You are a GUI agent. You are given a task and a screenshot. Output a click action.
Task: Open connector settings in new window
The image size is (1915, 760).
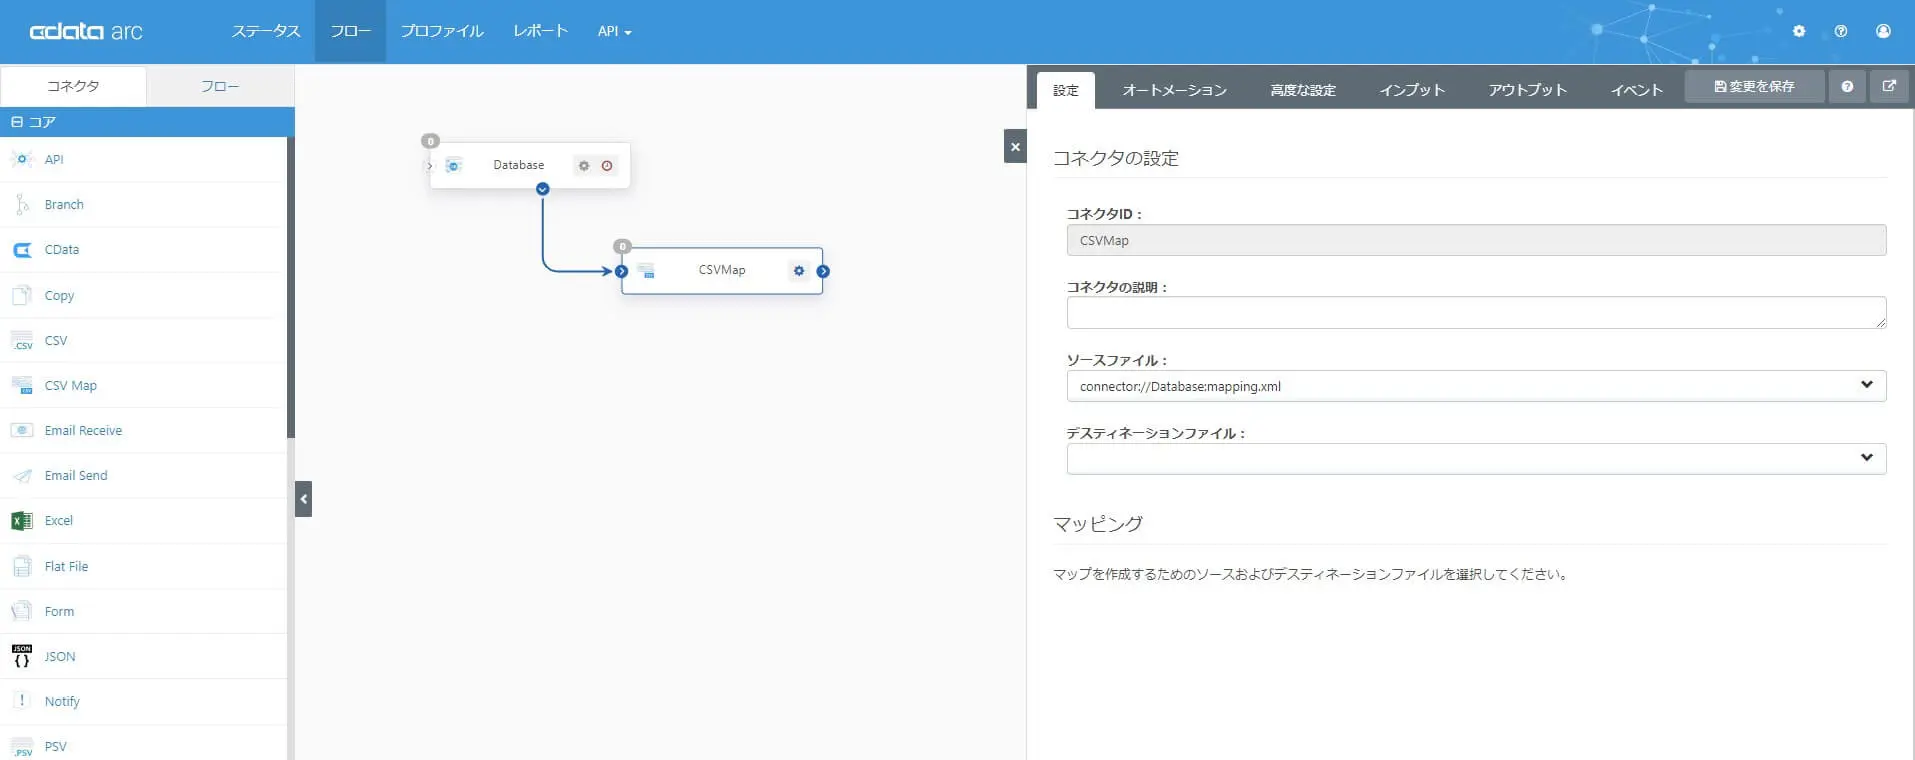[x=1889, y=87]
